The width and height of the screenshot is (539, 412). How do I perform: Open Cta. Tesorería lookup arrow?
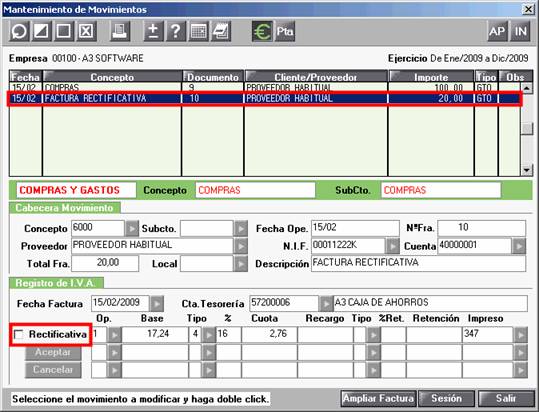[325, 304]
